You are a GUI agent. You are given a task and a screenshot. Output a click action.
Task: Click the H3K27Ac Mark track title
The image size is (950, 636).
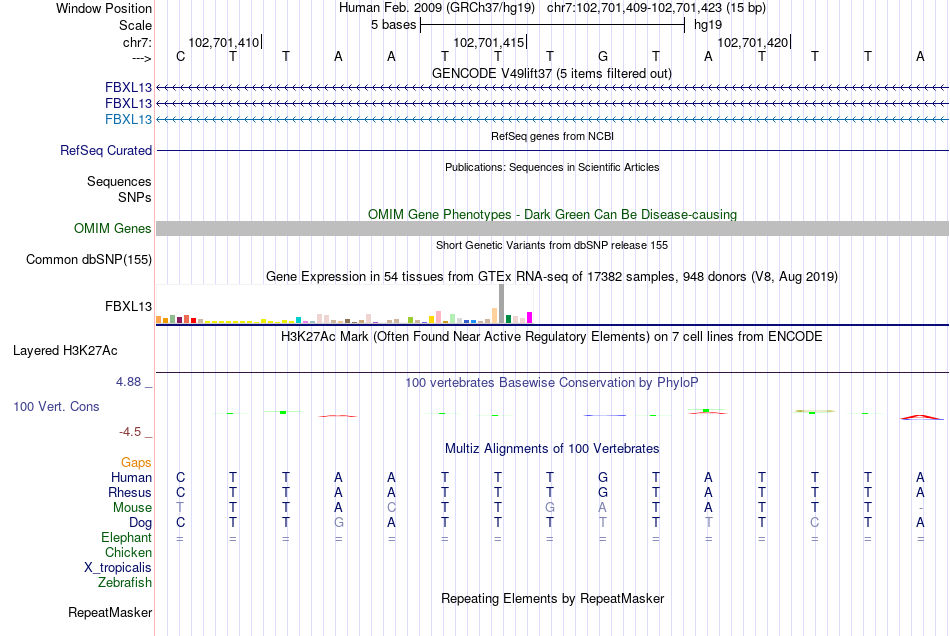[551, 337]
